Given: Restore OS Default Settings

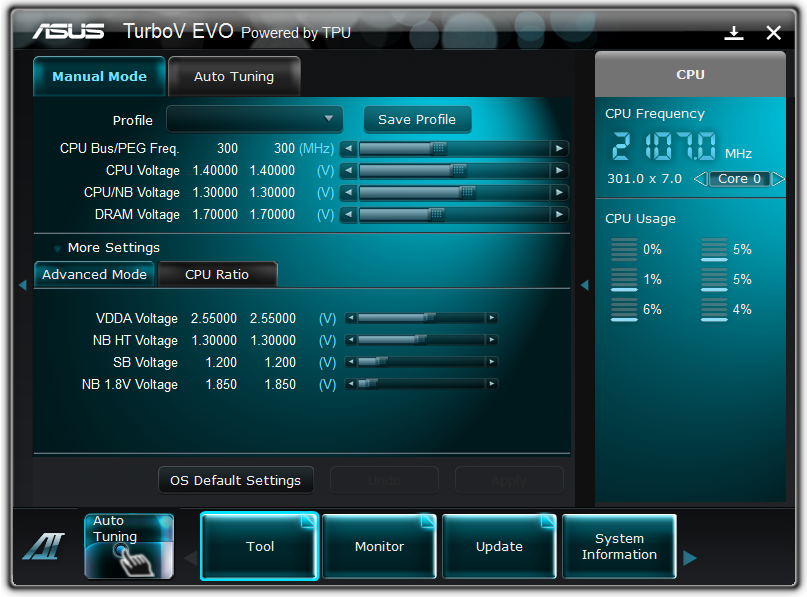Looking at the screenshot, I should click(236, 480).
